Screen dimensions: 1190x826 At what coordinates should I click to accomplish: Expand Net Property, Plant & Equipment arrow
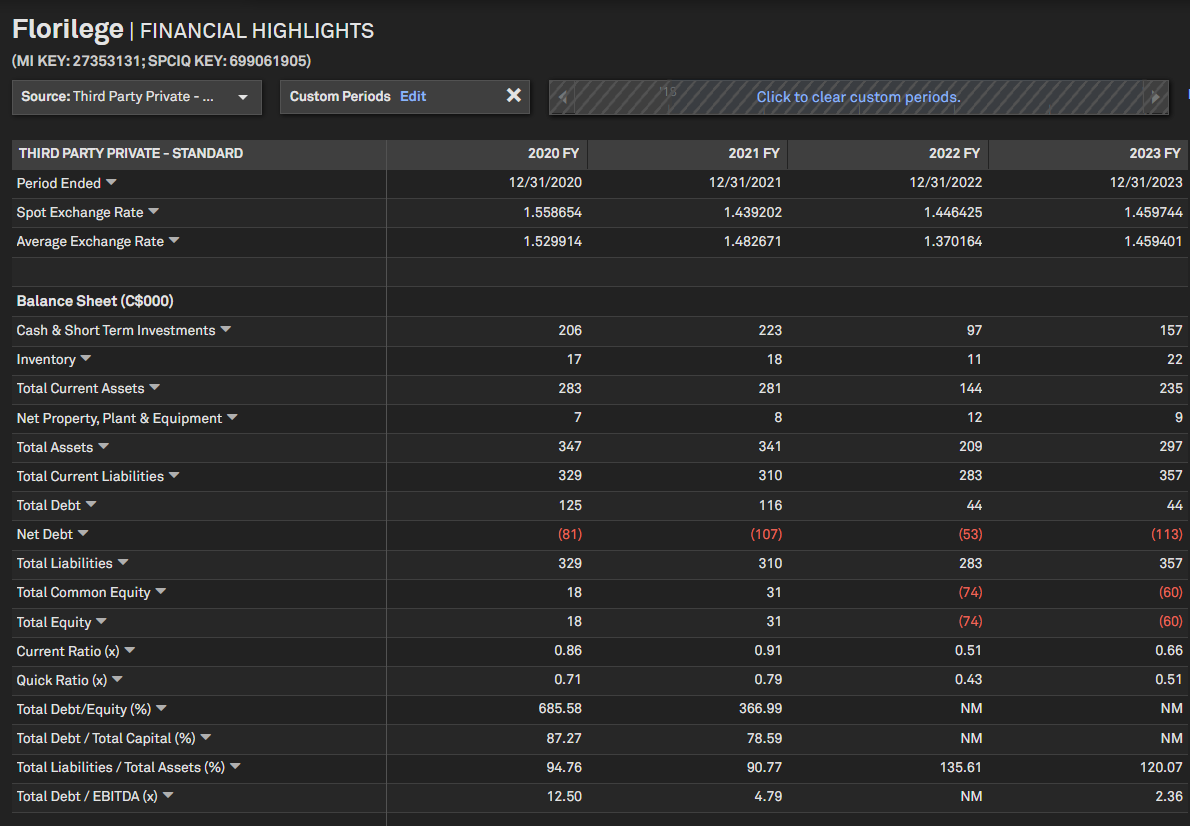tap(233, 418)
